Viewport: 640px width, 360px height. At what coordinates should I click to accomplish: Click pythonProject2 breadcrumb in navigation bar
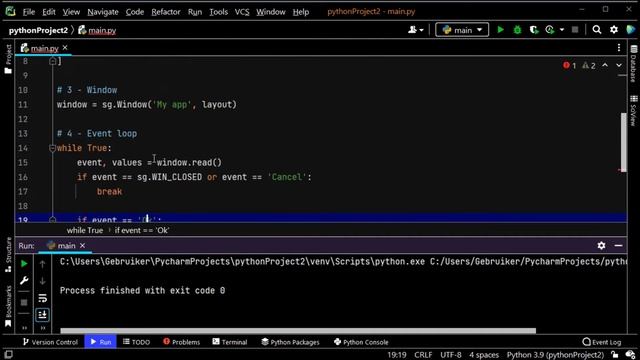[x=38, y=30]
